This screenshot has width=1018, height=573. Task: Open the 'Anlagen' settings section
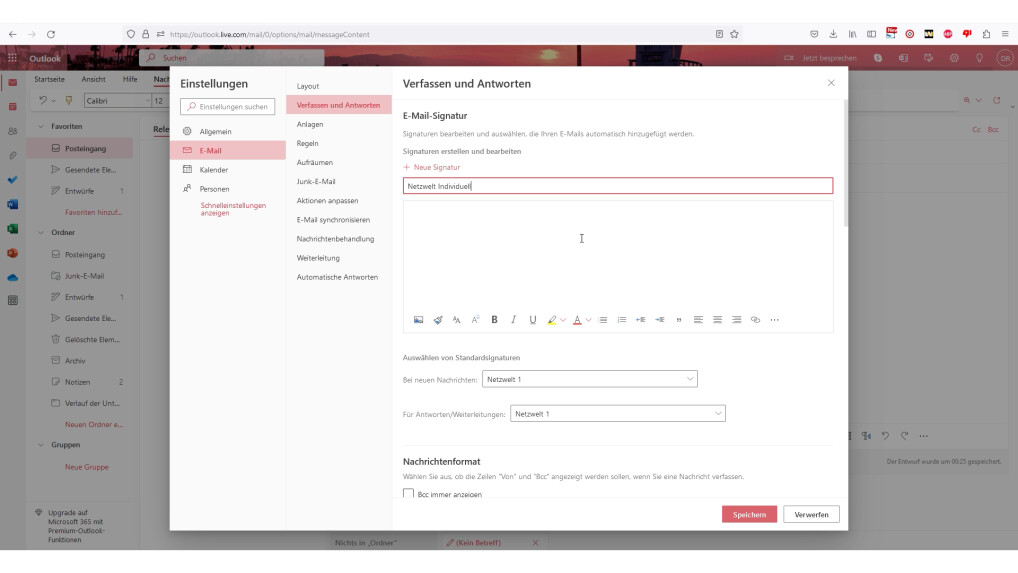tap(310, 124)
